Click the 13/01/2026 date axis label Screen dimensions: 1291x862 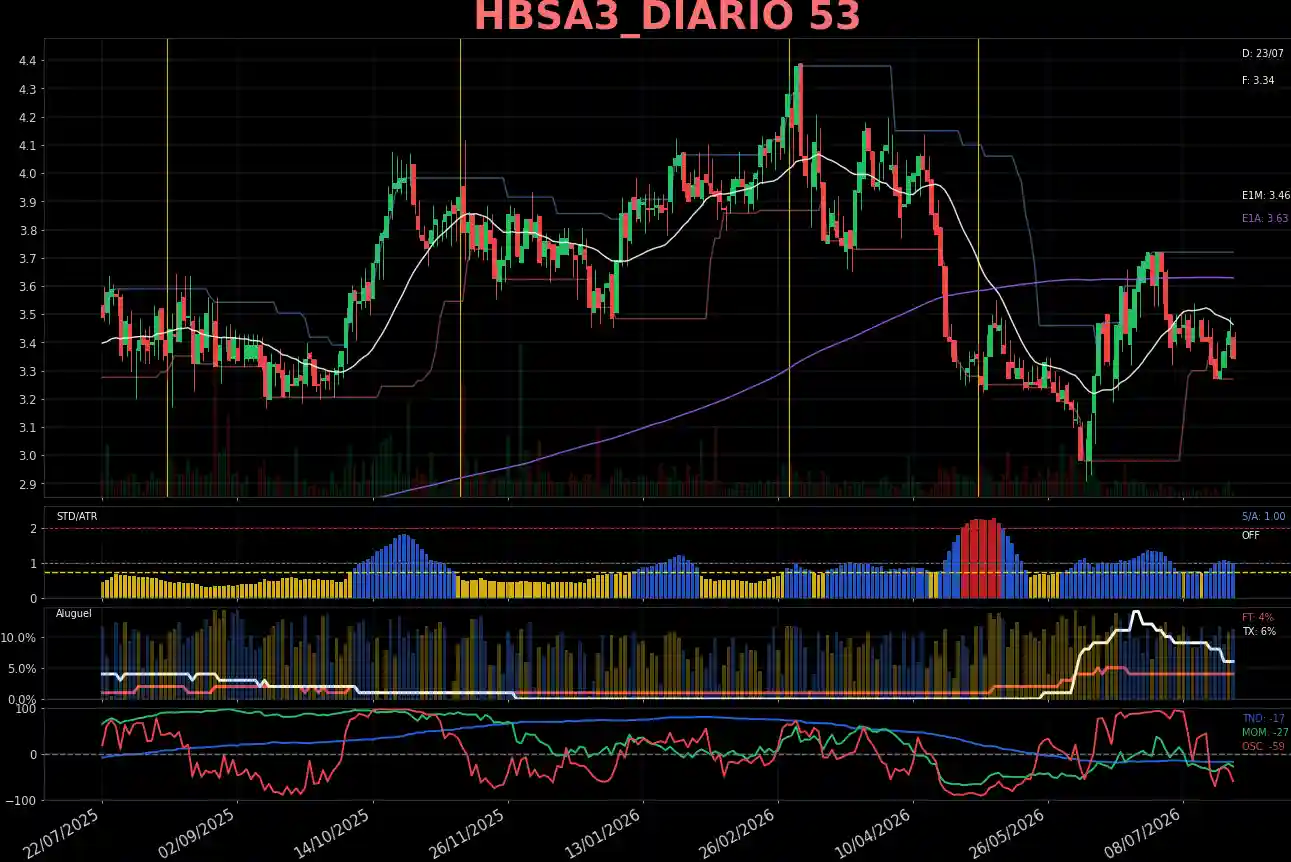pos(604,834)
